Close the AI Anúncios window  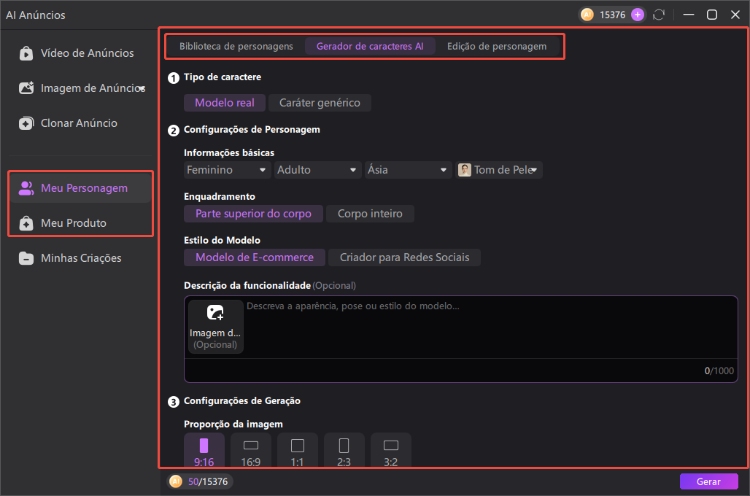pos(736,15)
